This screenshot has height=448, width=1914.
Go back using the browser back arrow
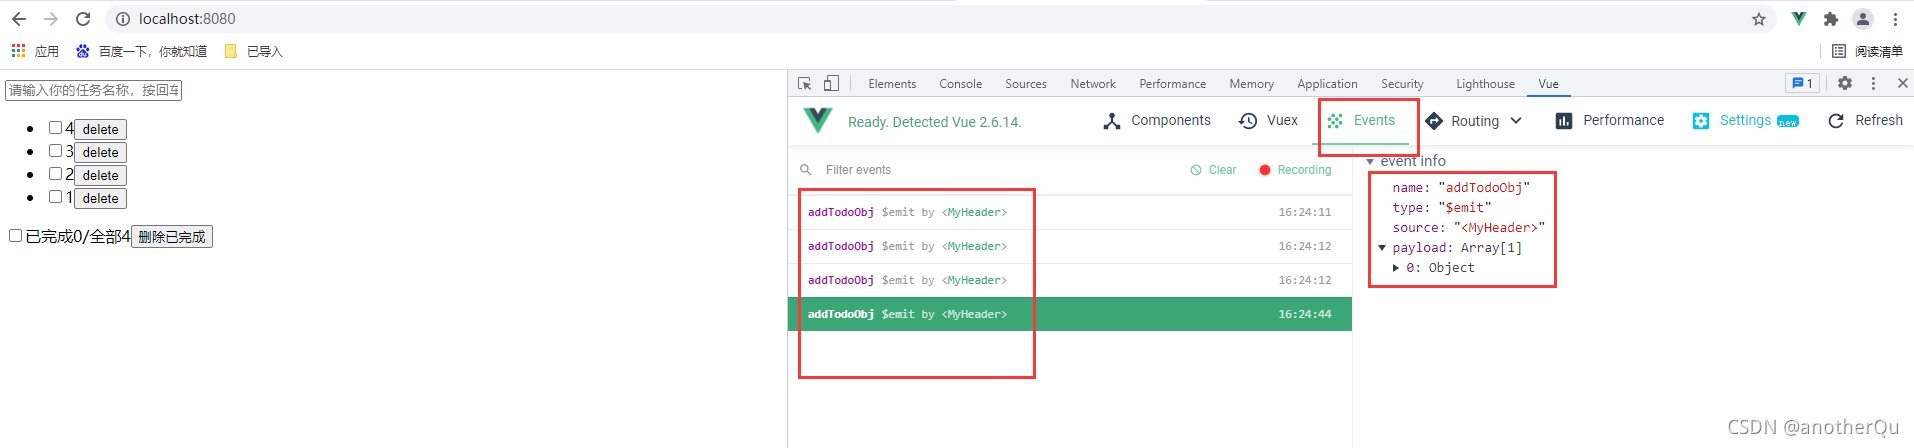(x=19, y=19)
